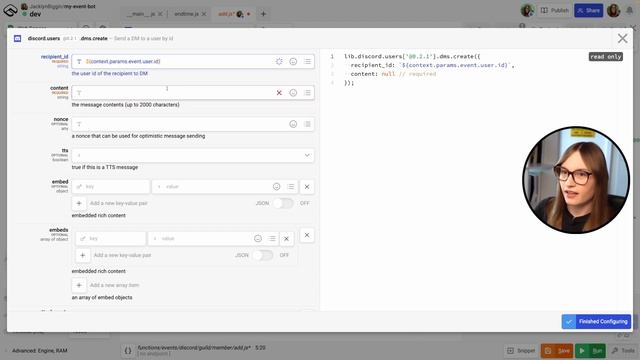Screen dimensions: 640x360
Task: Click the 'read only' badge in code panel
Action: [x=606, y=57]
